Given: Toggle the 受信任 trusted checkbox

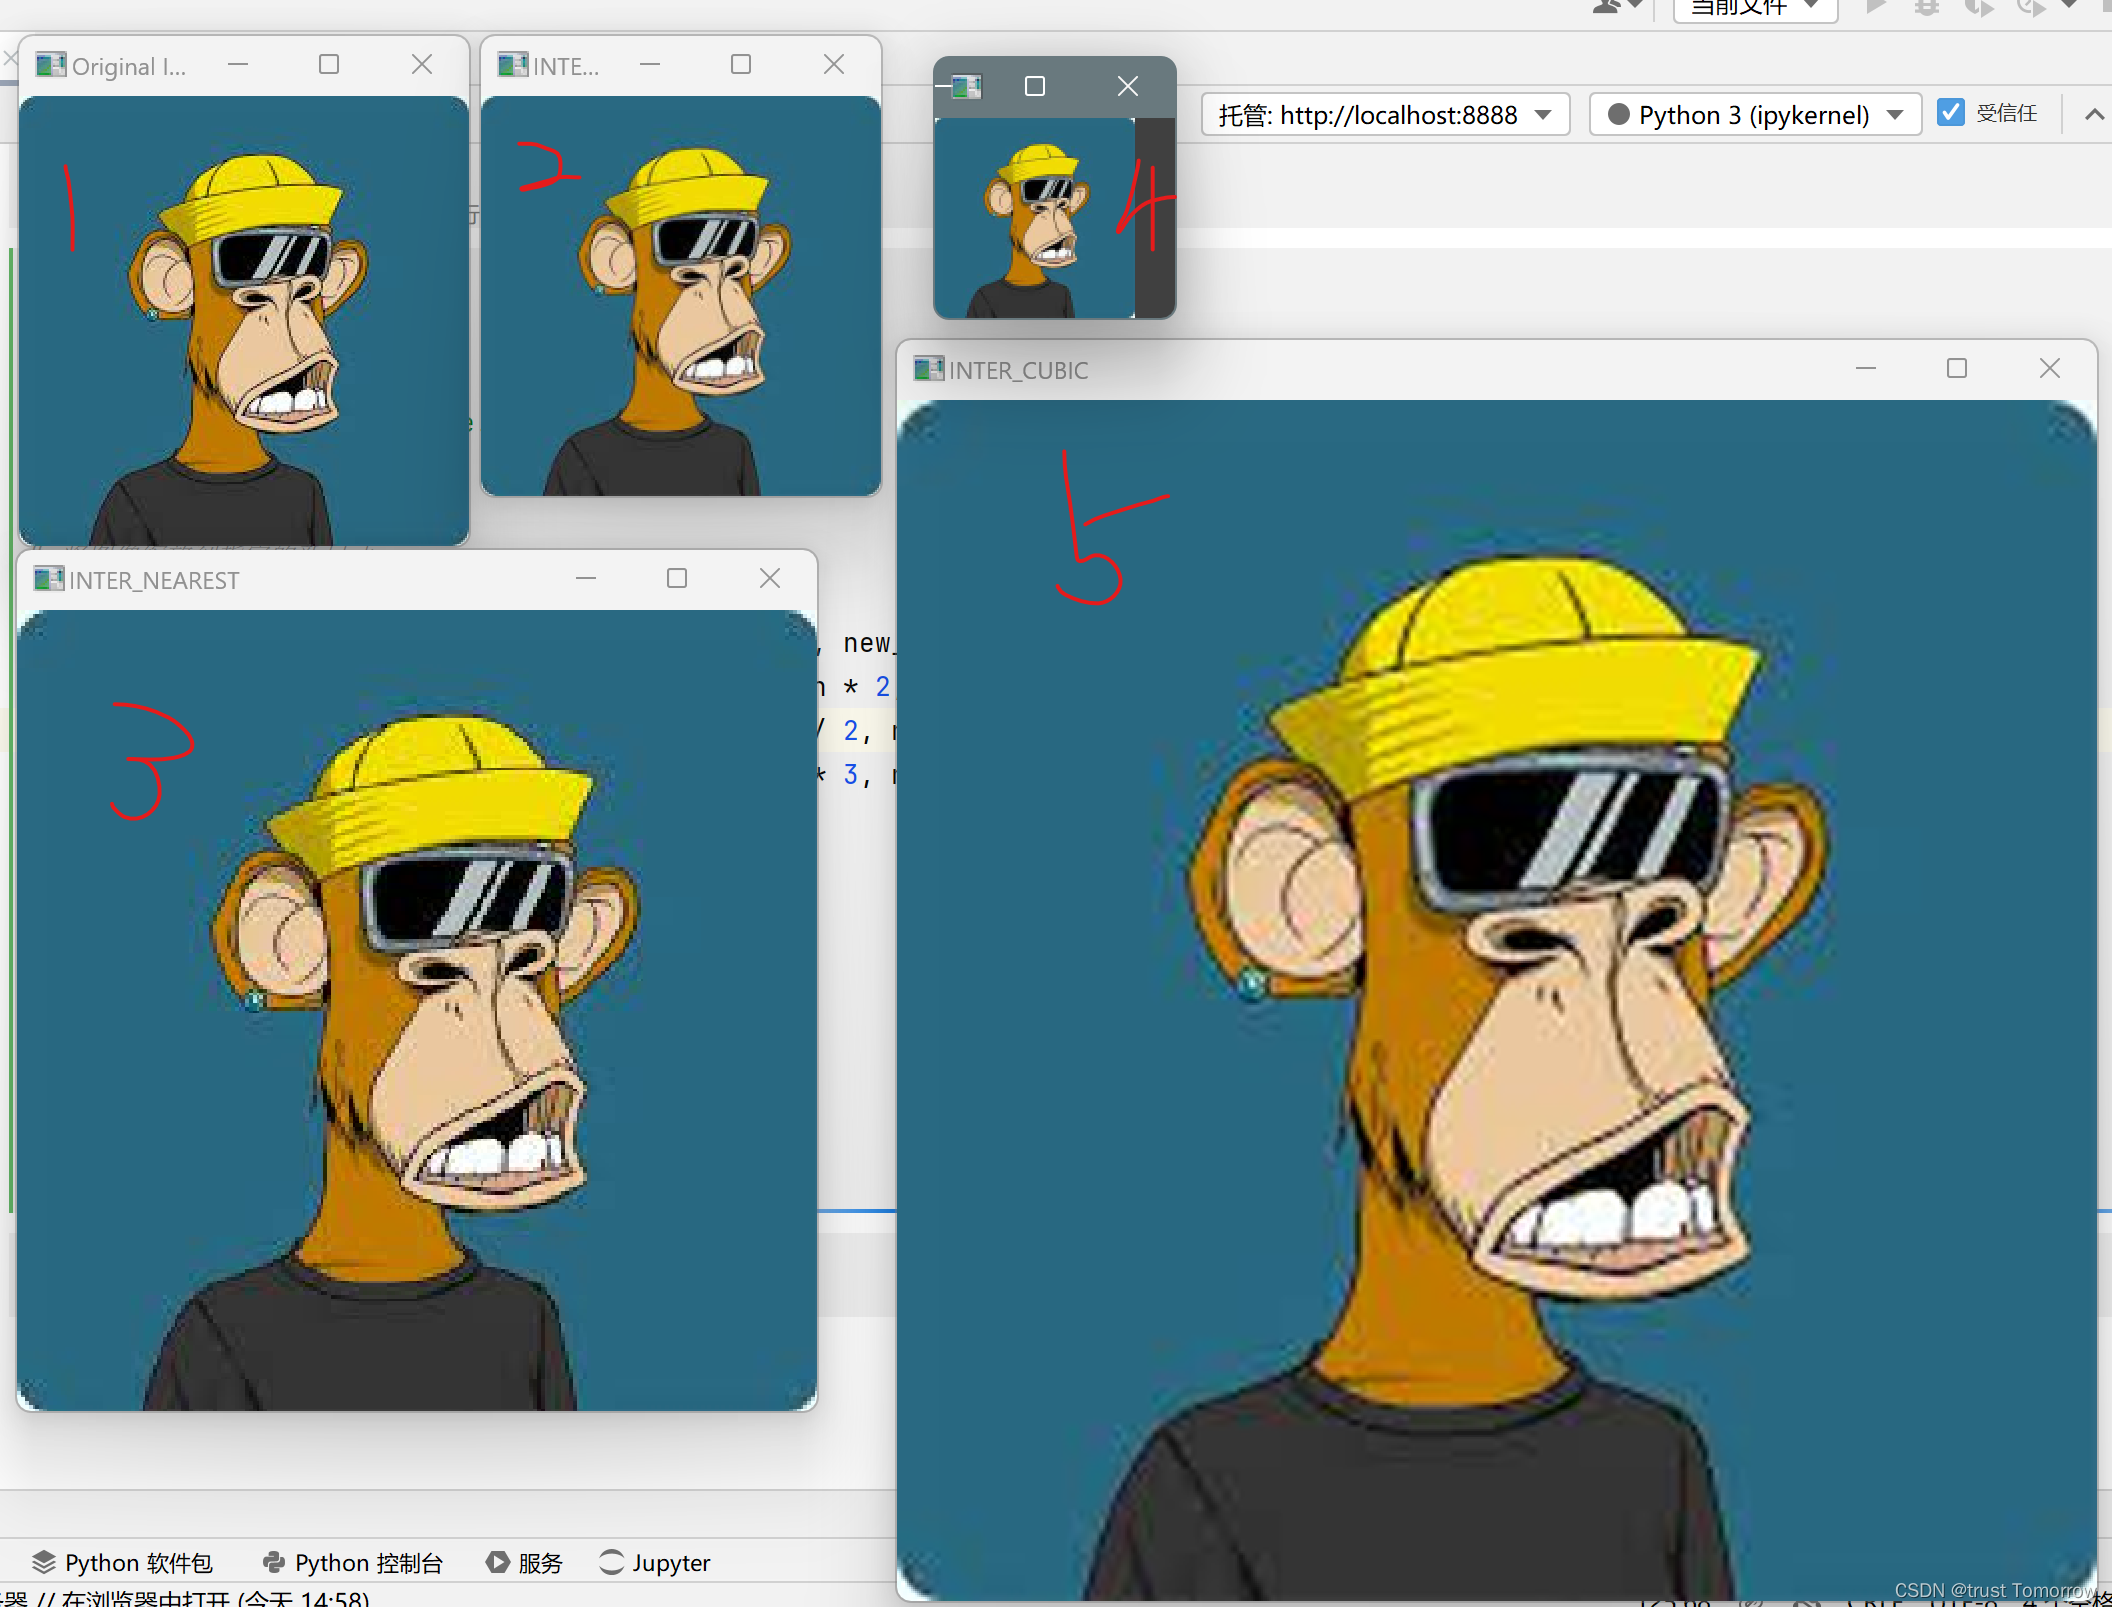Looking at the screenshot, I should [1950, 112].
